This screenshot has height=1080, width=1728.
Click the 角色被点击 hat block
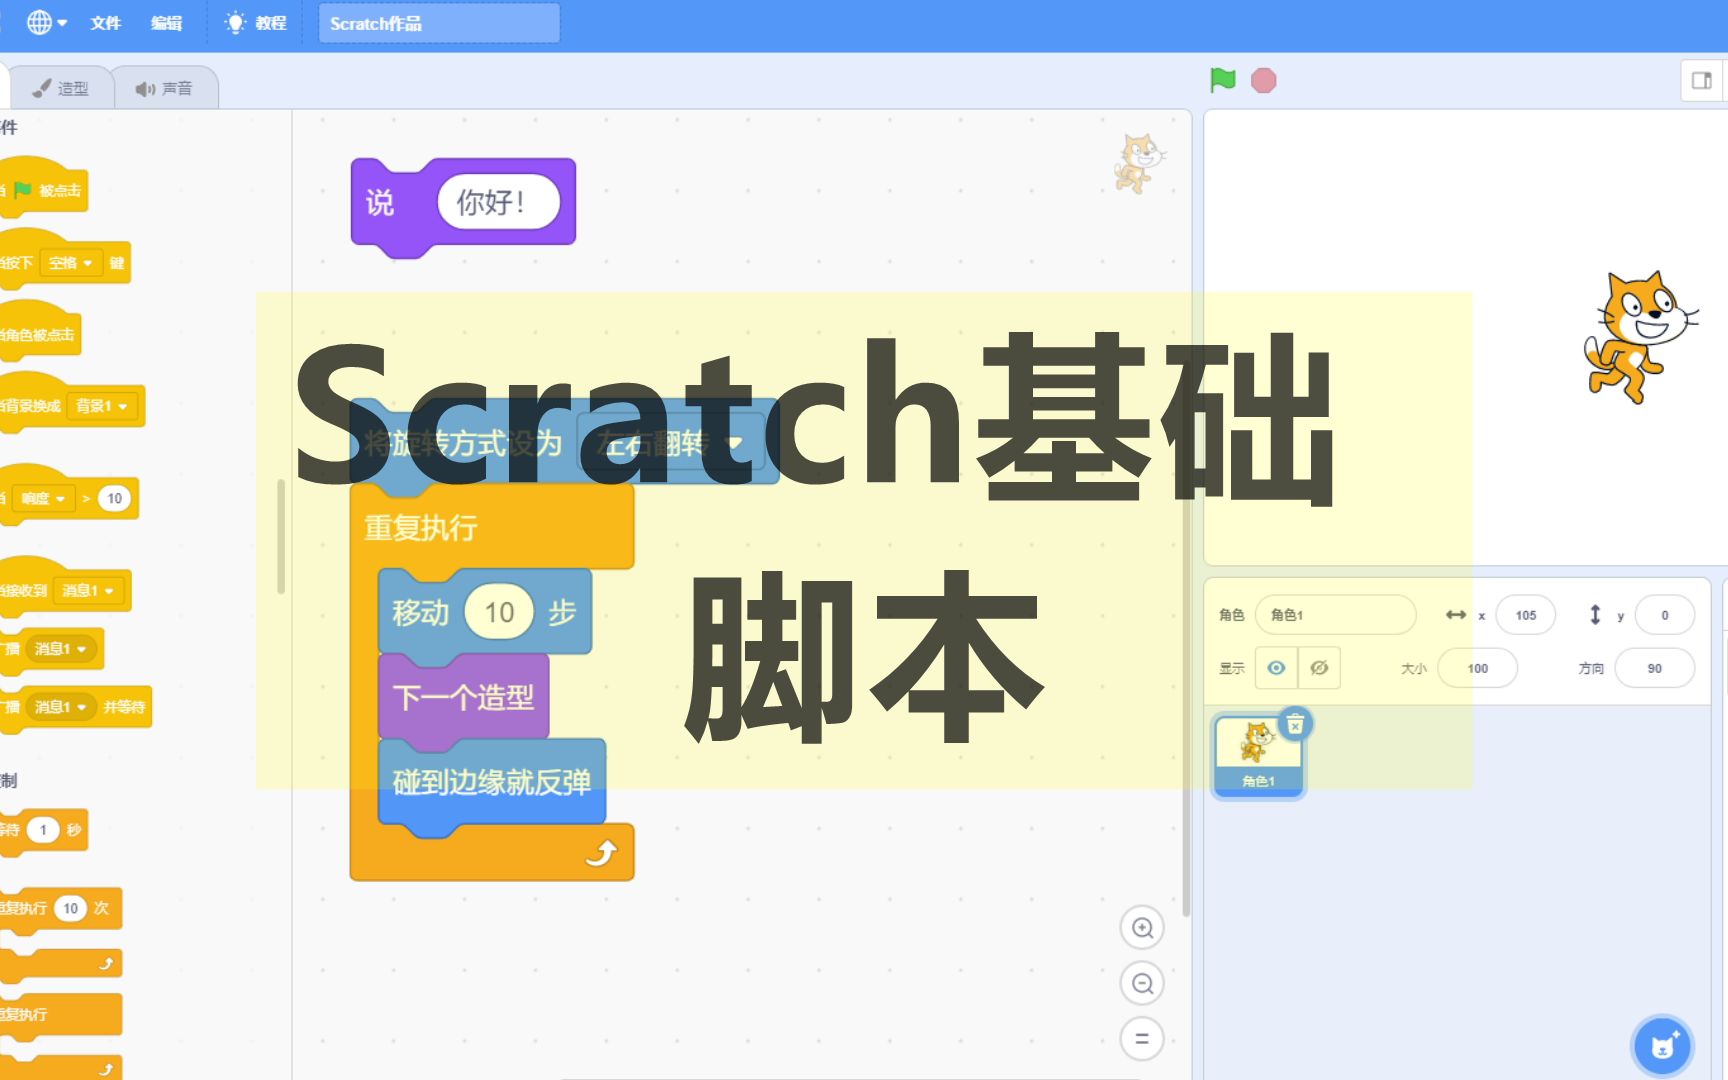tap(38, 335)
